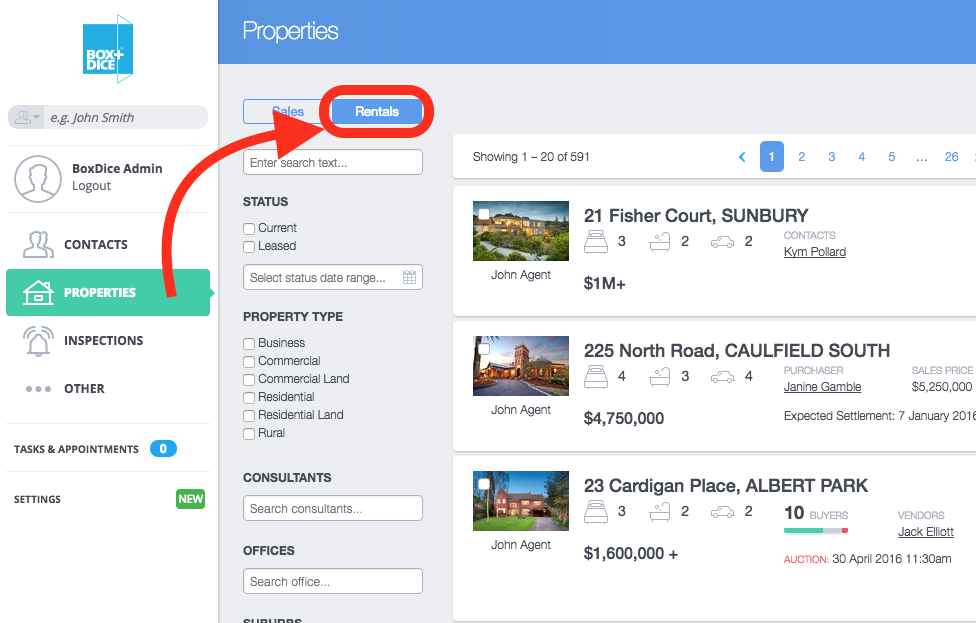Switch to the Sales tab
The width and height of the screenshot is (976, 623).
click(288, 111)
